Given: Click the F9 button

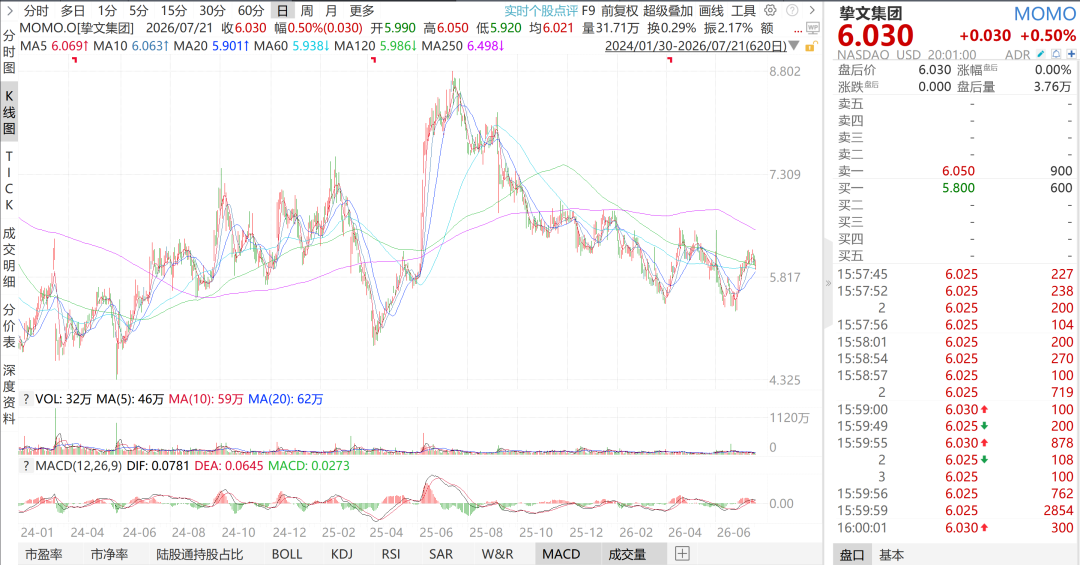Looking at the screenshot, I should click(588, 10).
